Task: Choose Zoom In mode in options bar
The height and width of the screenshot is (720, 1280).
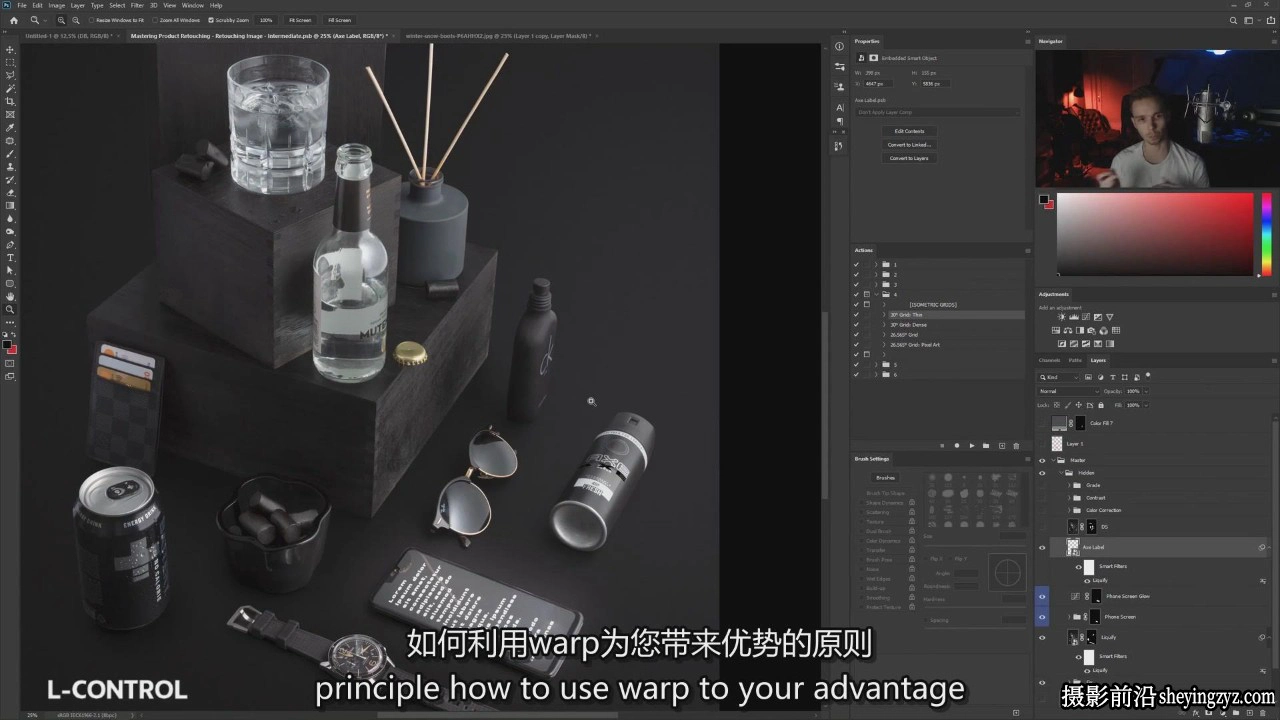Action: click(x=60, y=20)
